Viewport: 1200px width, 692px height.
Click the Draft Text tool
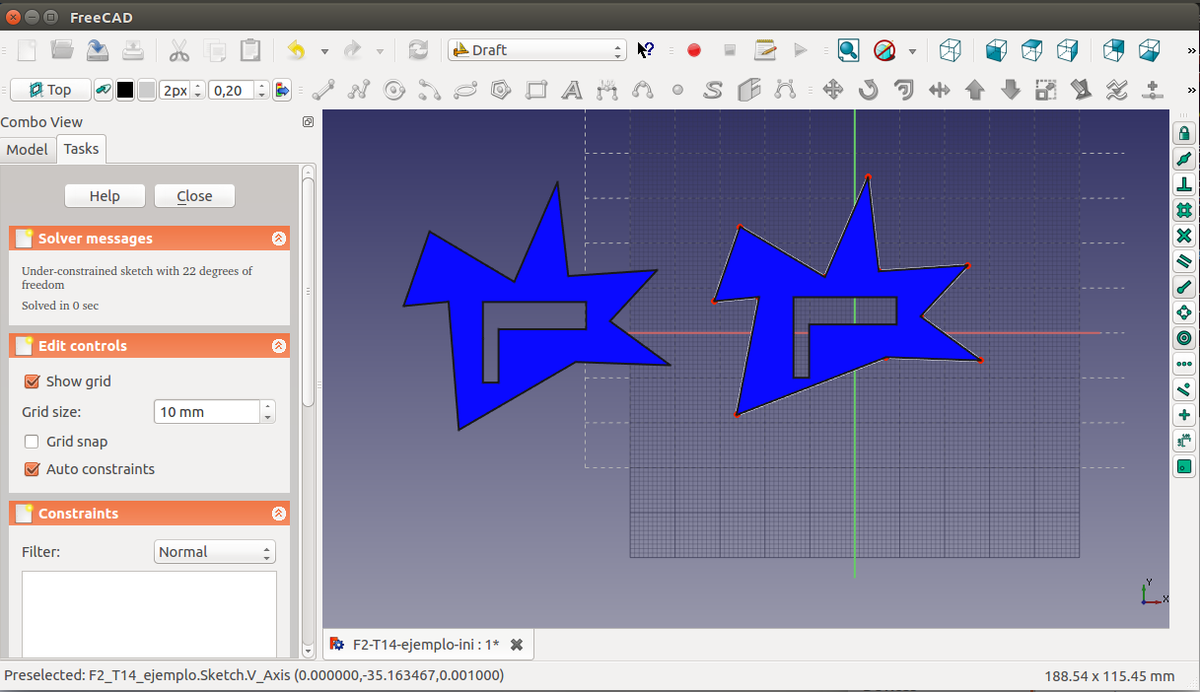pyautogui.click(x=572, y=90)
